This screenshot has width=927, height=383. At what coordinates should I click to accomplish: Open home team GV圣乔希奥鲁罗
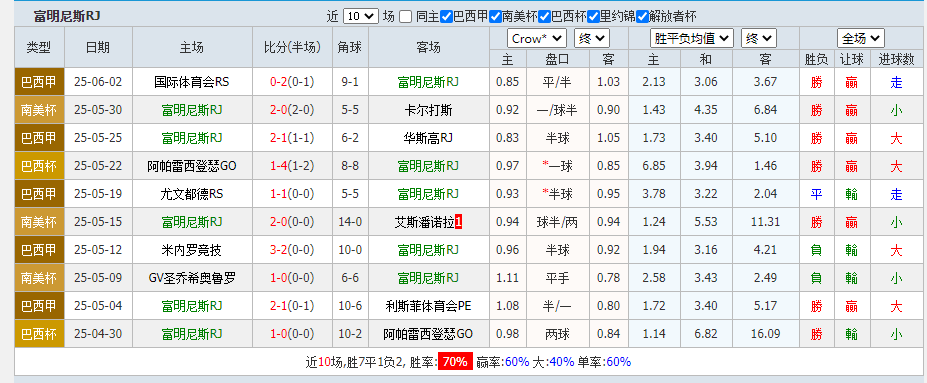pyautogui.click(x=191, y=278)
